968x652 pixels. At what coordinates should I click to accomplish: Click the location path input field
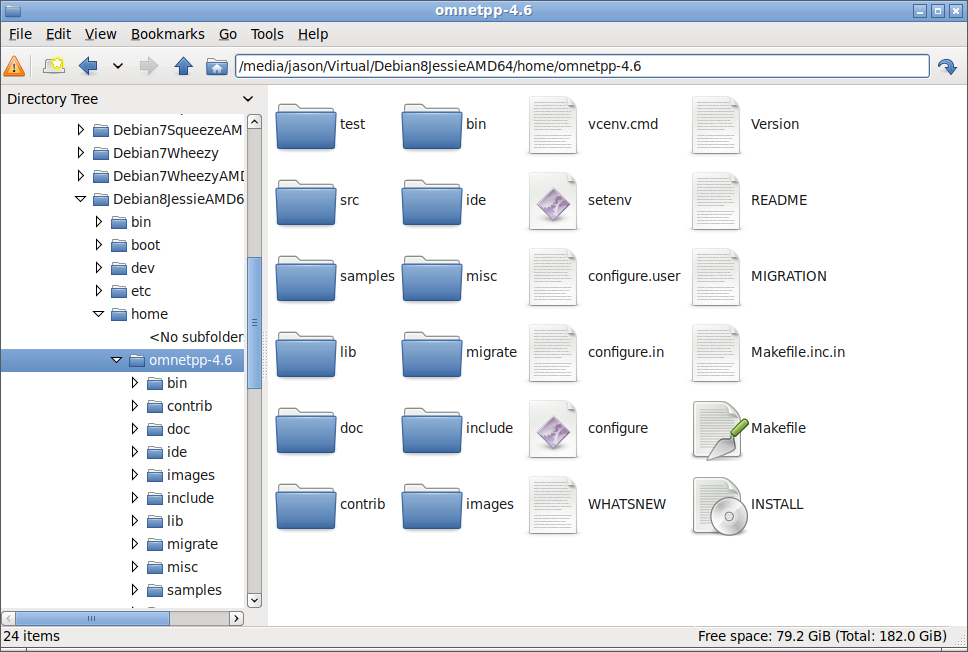[x=582, y=66]
